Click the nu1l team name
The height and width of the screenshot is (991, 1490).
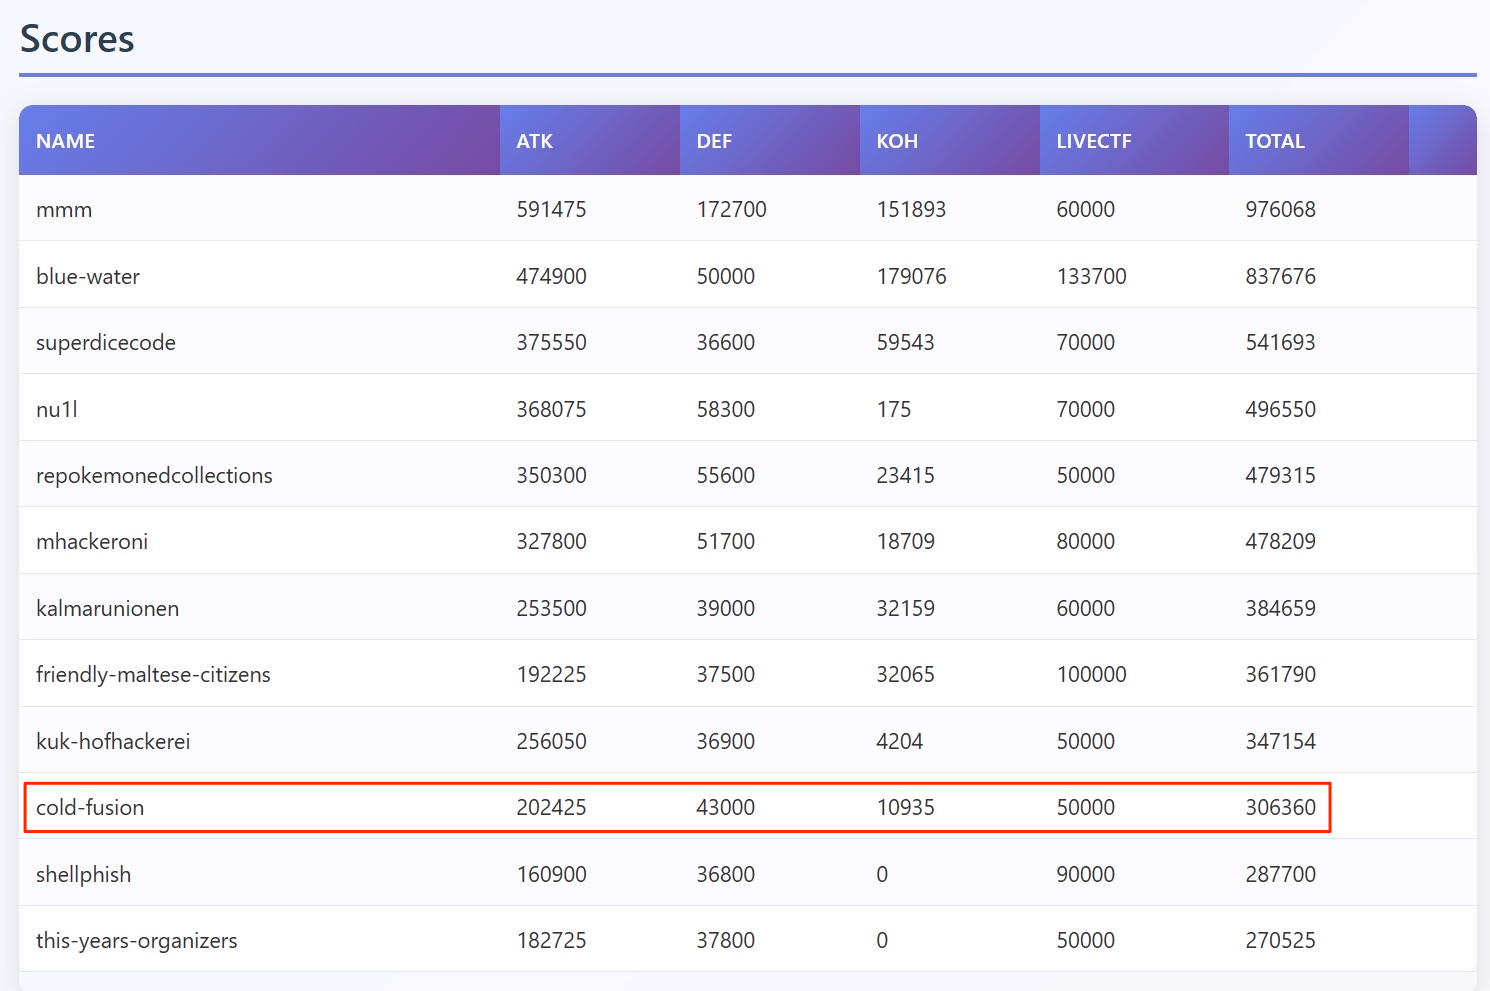(x=57, y=410)
